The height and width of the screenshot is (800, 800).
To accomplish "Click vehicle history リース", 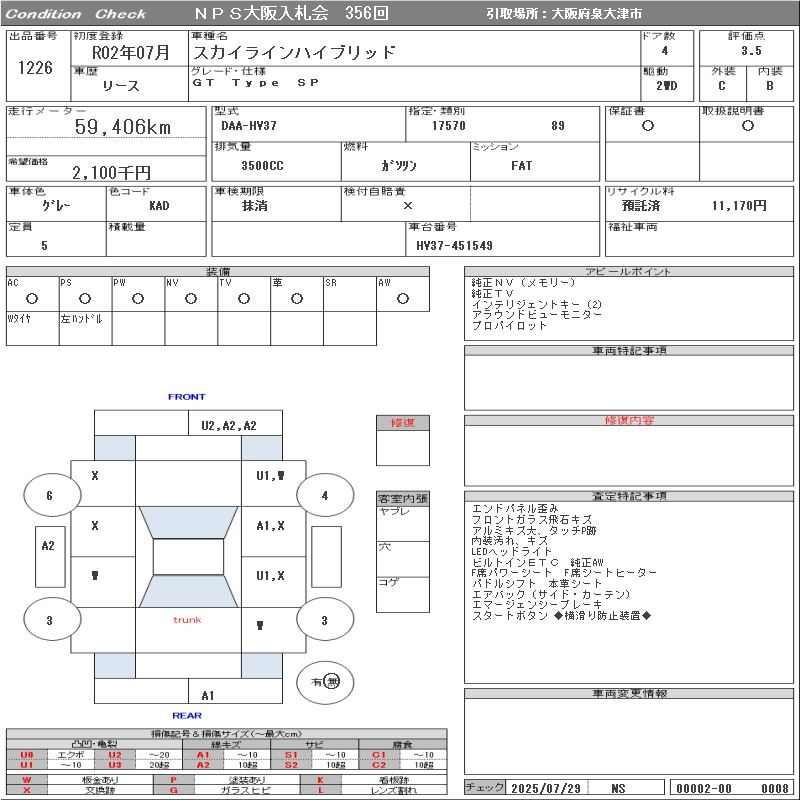I will click(x=121, y=86).
